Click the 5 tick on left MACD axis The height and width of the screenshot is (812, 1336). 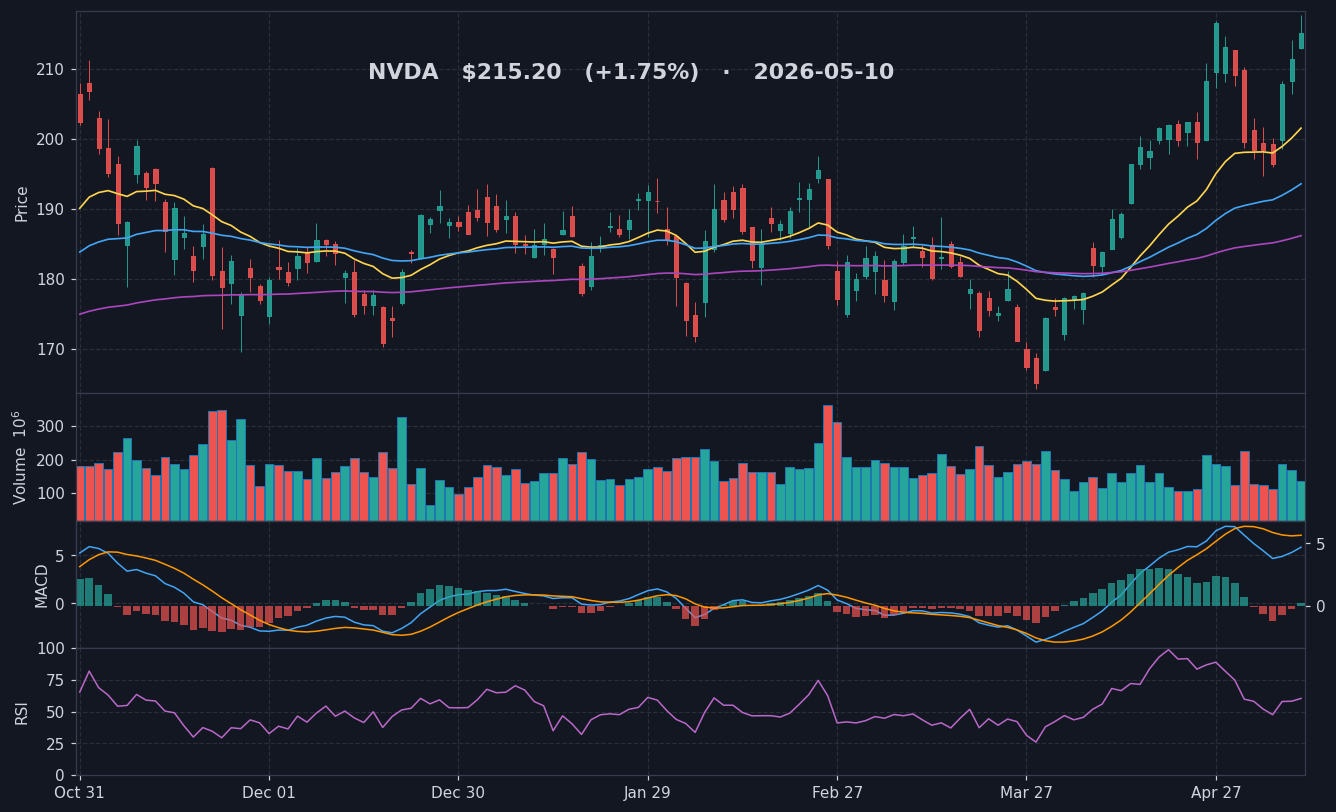coord(60,557)
